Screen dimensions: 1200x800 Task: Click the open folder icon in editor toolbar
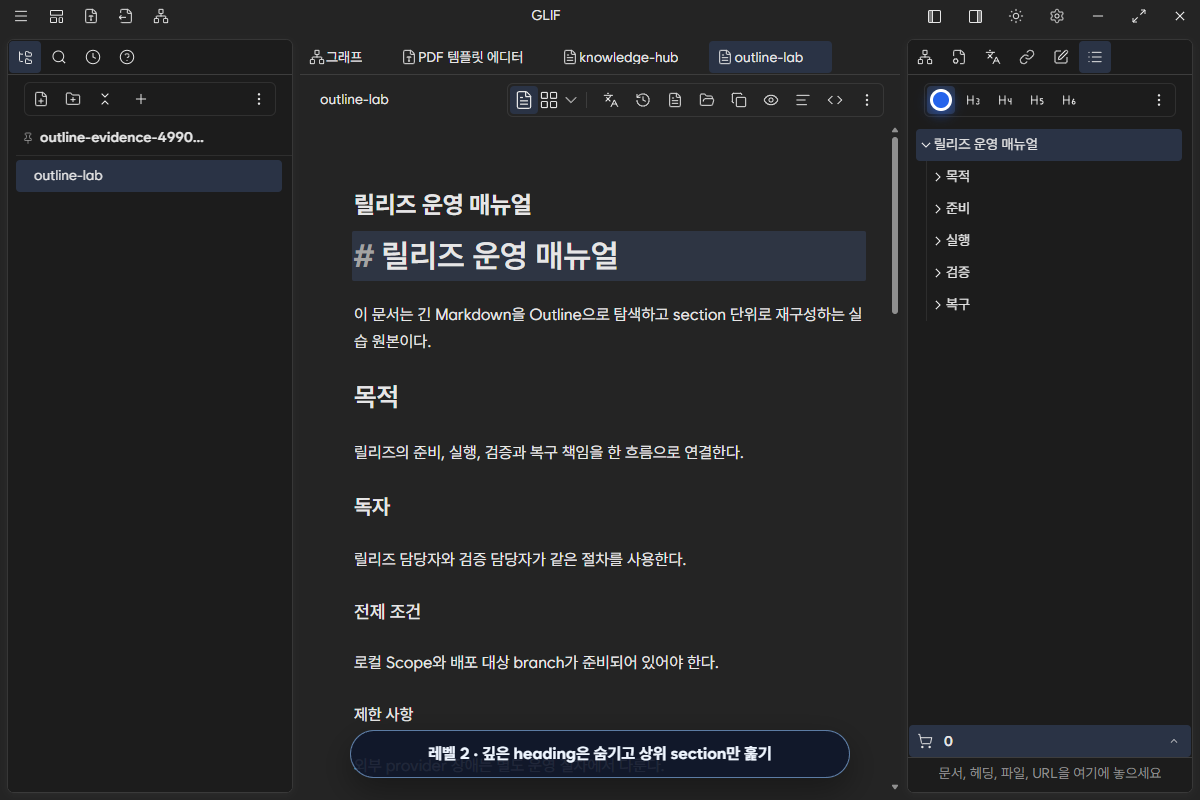(707, 100)
